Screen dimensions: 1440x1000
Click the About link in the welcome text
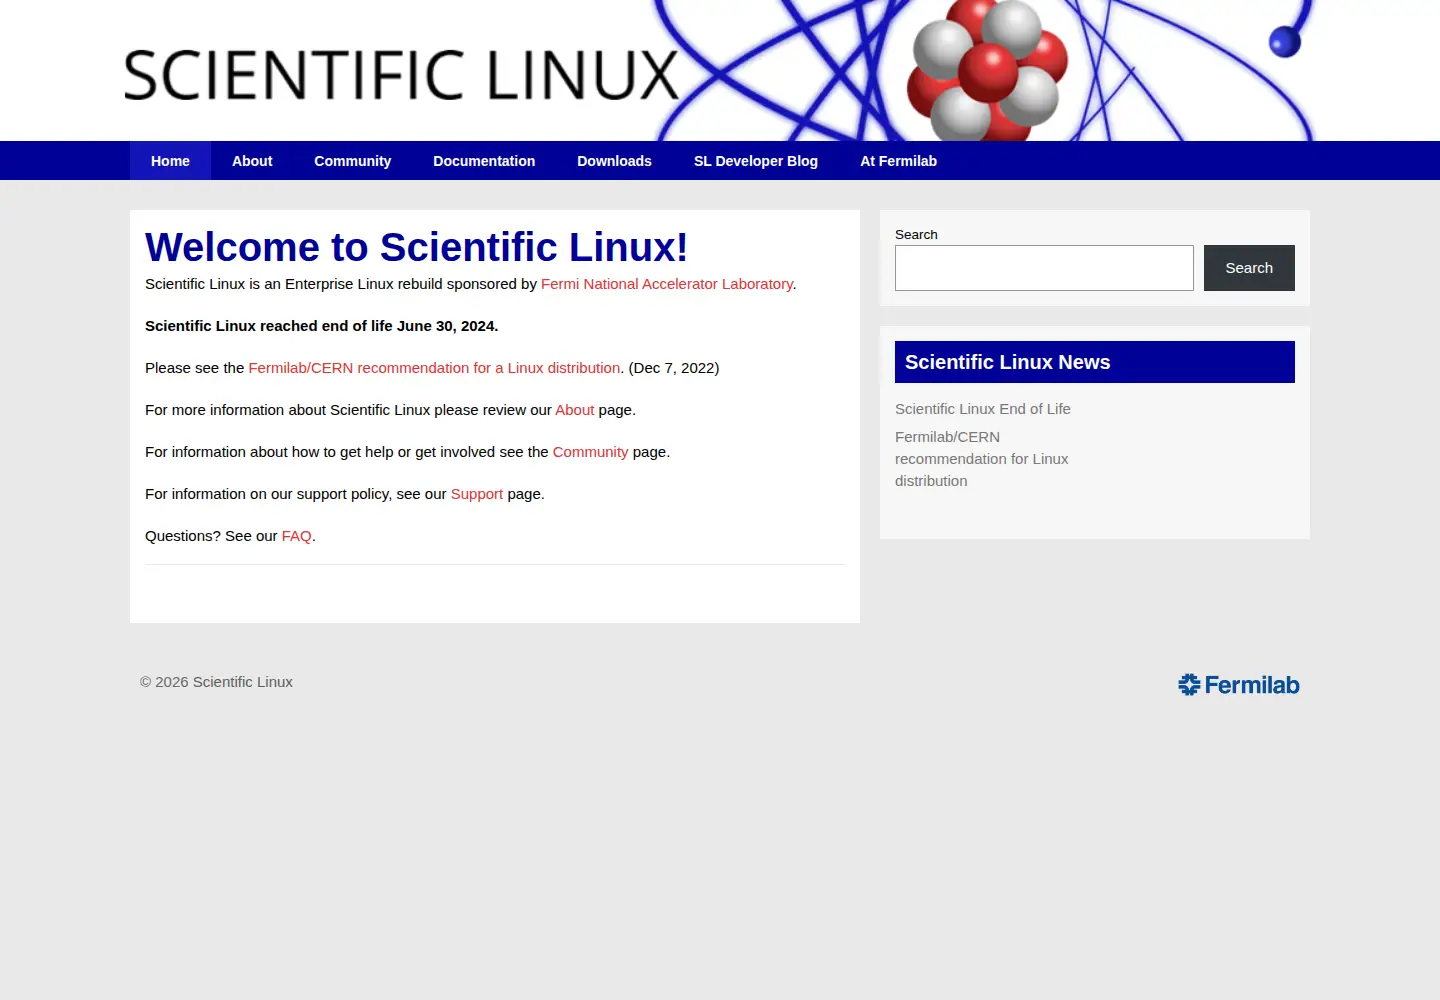coord(575,410)
